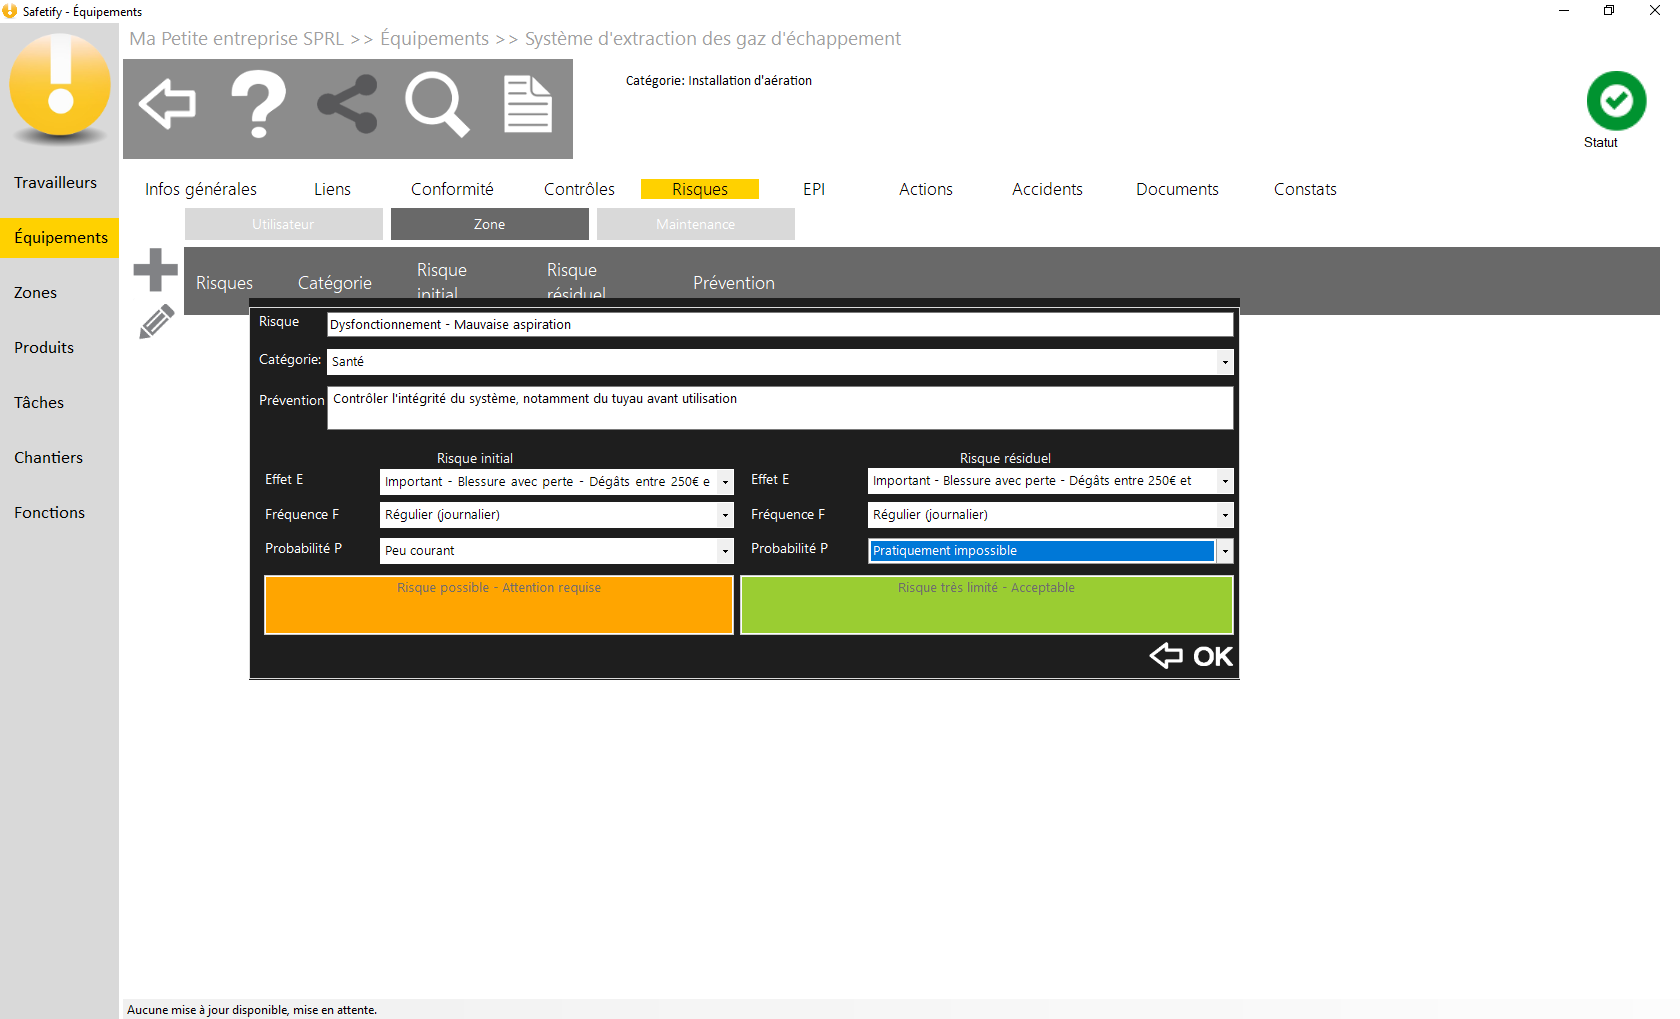Toggle the Zone filter button
Image resolution: width=1680 pixels, height=1019 pixels.
tap(489, 224)
